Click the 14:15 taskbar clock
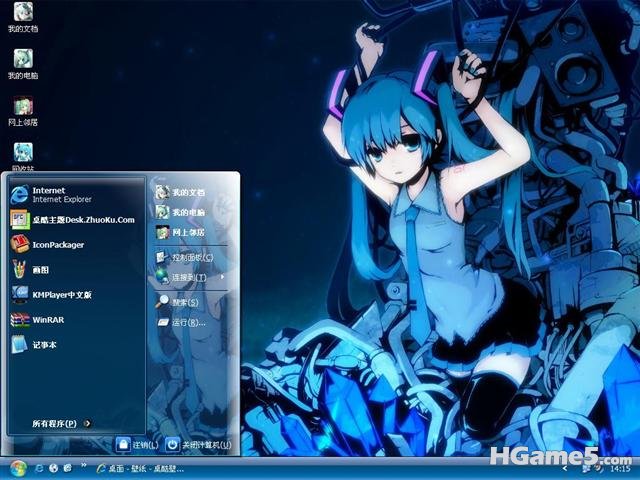 click(x=620, y=469)
